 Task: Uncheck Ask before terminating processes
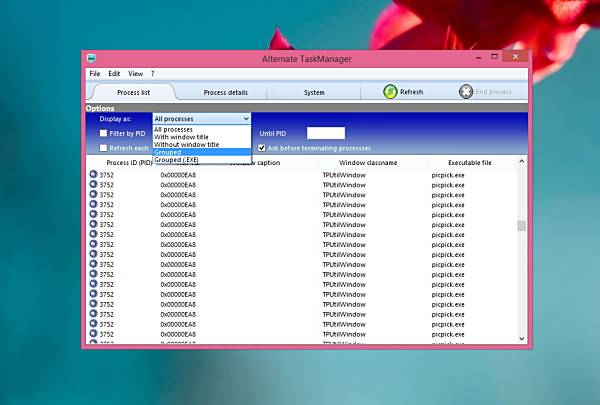coord(262,148)
